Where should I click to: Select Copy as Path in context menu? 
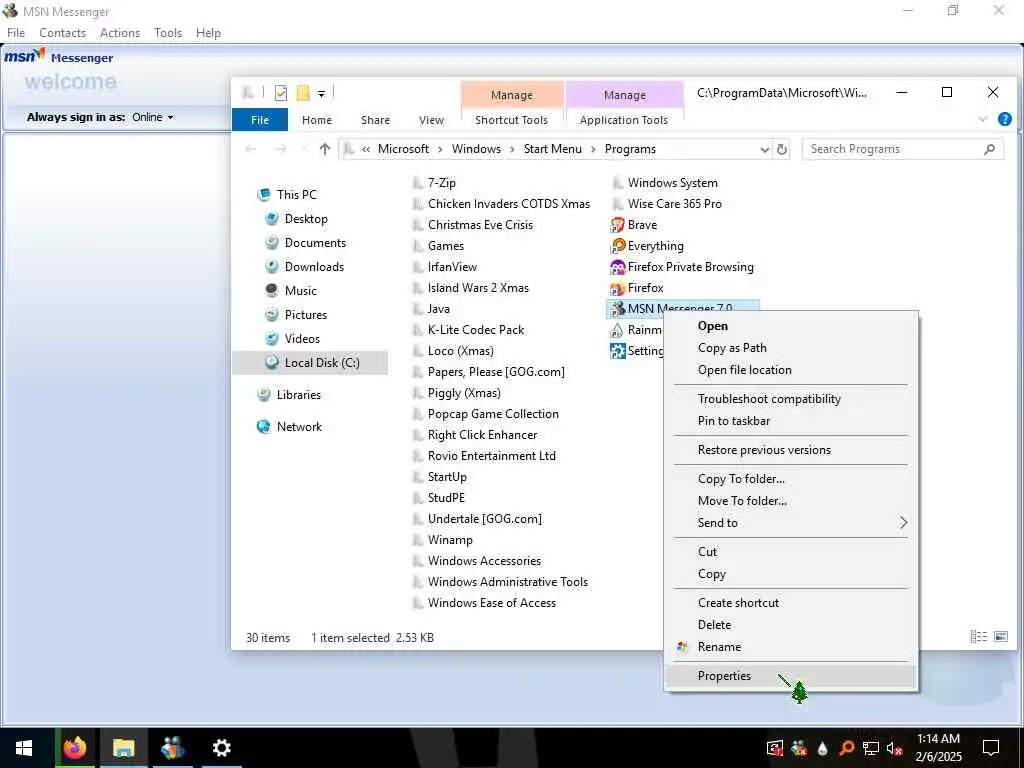(x=790, y=348)
